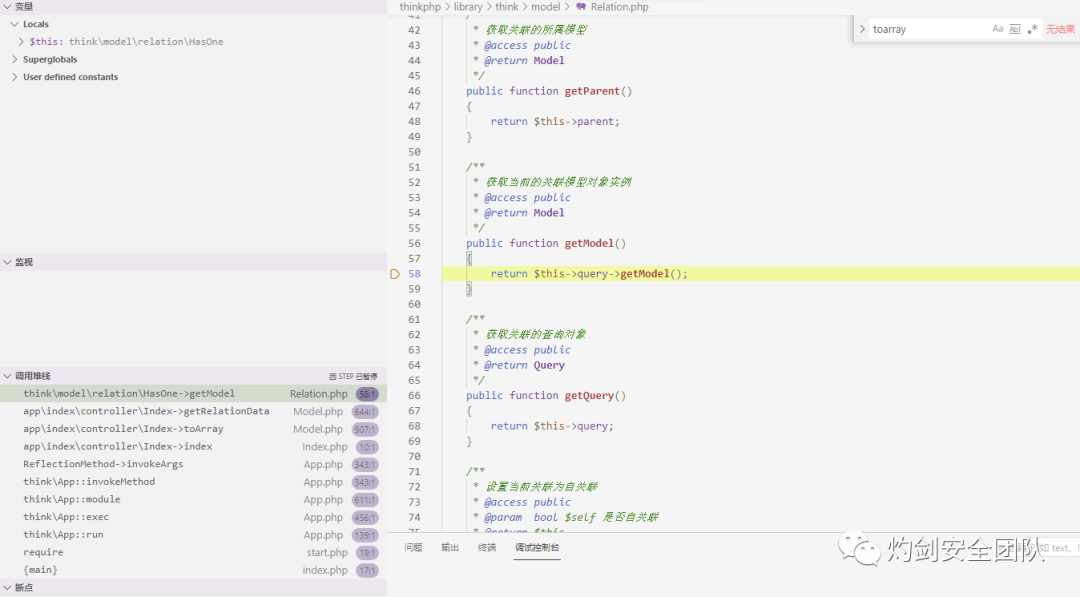
Task: Click the getParent function name
Action: 592,91
